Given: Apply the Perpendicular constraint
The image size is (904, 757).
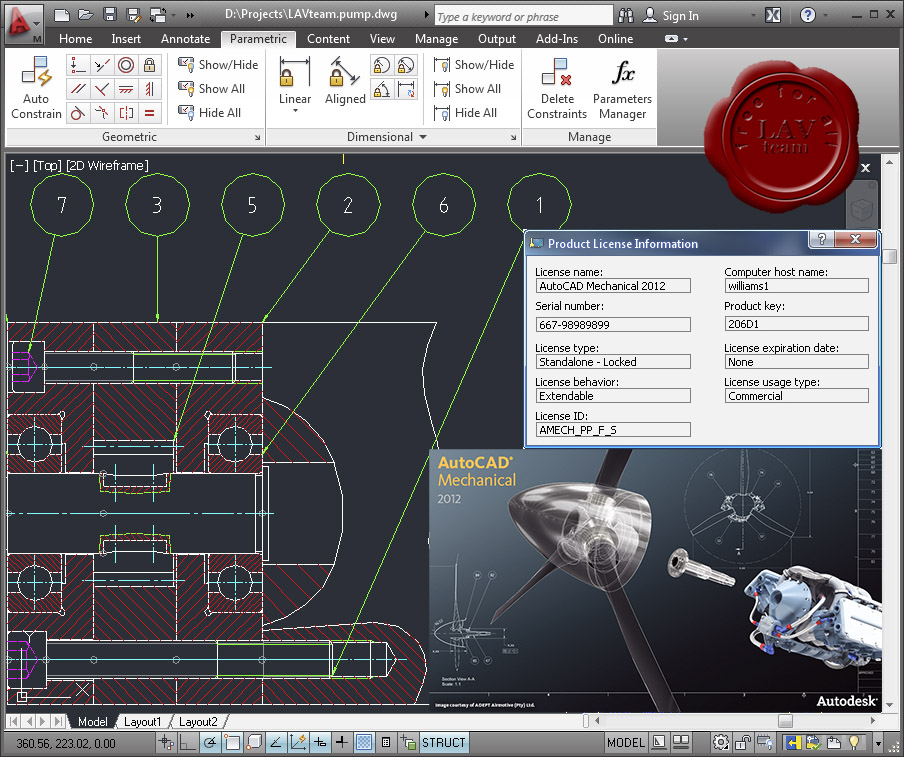Looking at the screenshot, I should [x=102, y=89].
